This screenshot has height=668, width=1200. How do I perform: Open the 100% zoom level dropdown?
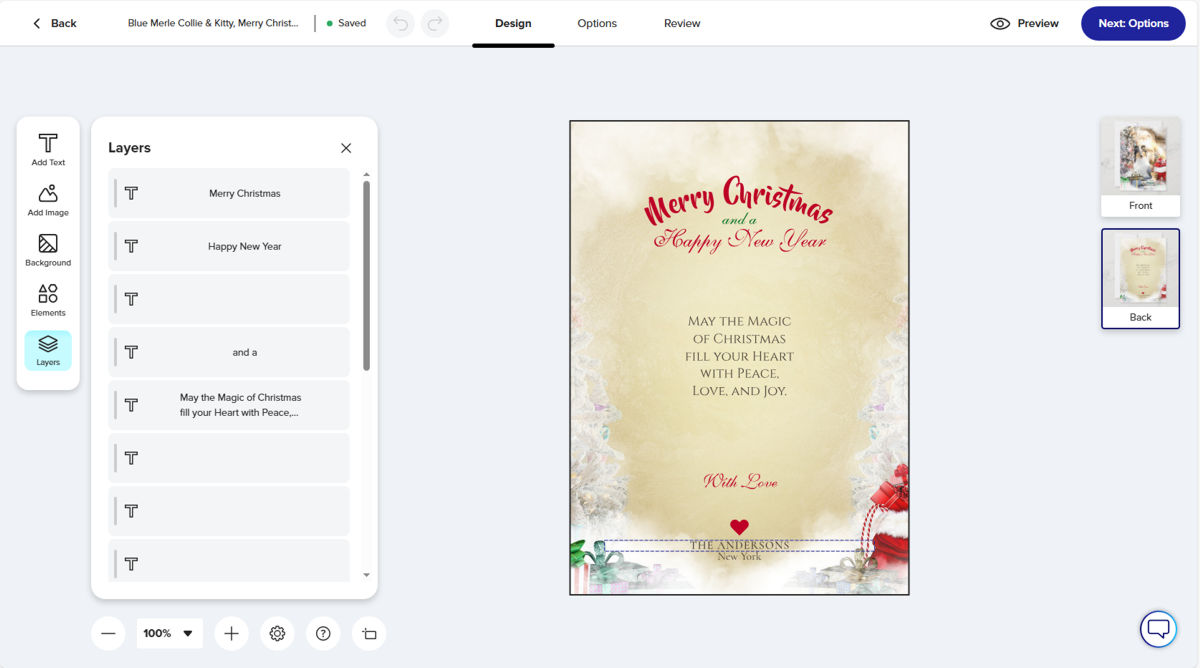click(169, 633)
